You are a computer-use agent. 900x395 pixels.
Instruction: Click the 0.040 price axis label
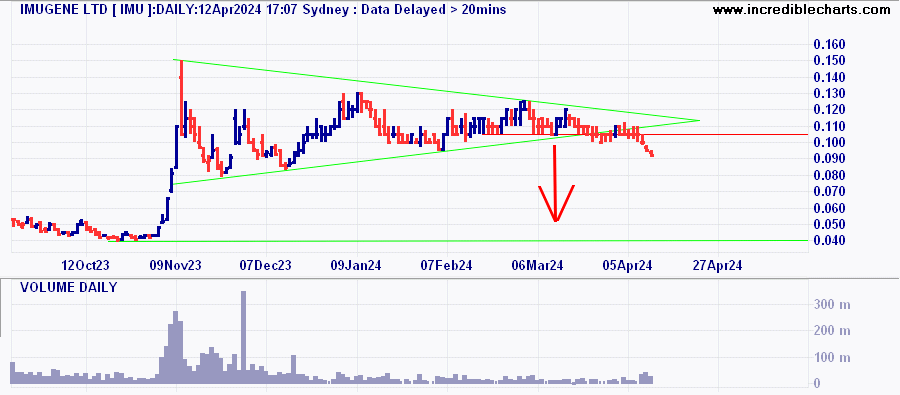pyautogui.click(x=829, y=241)
